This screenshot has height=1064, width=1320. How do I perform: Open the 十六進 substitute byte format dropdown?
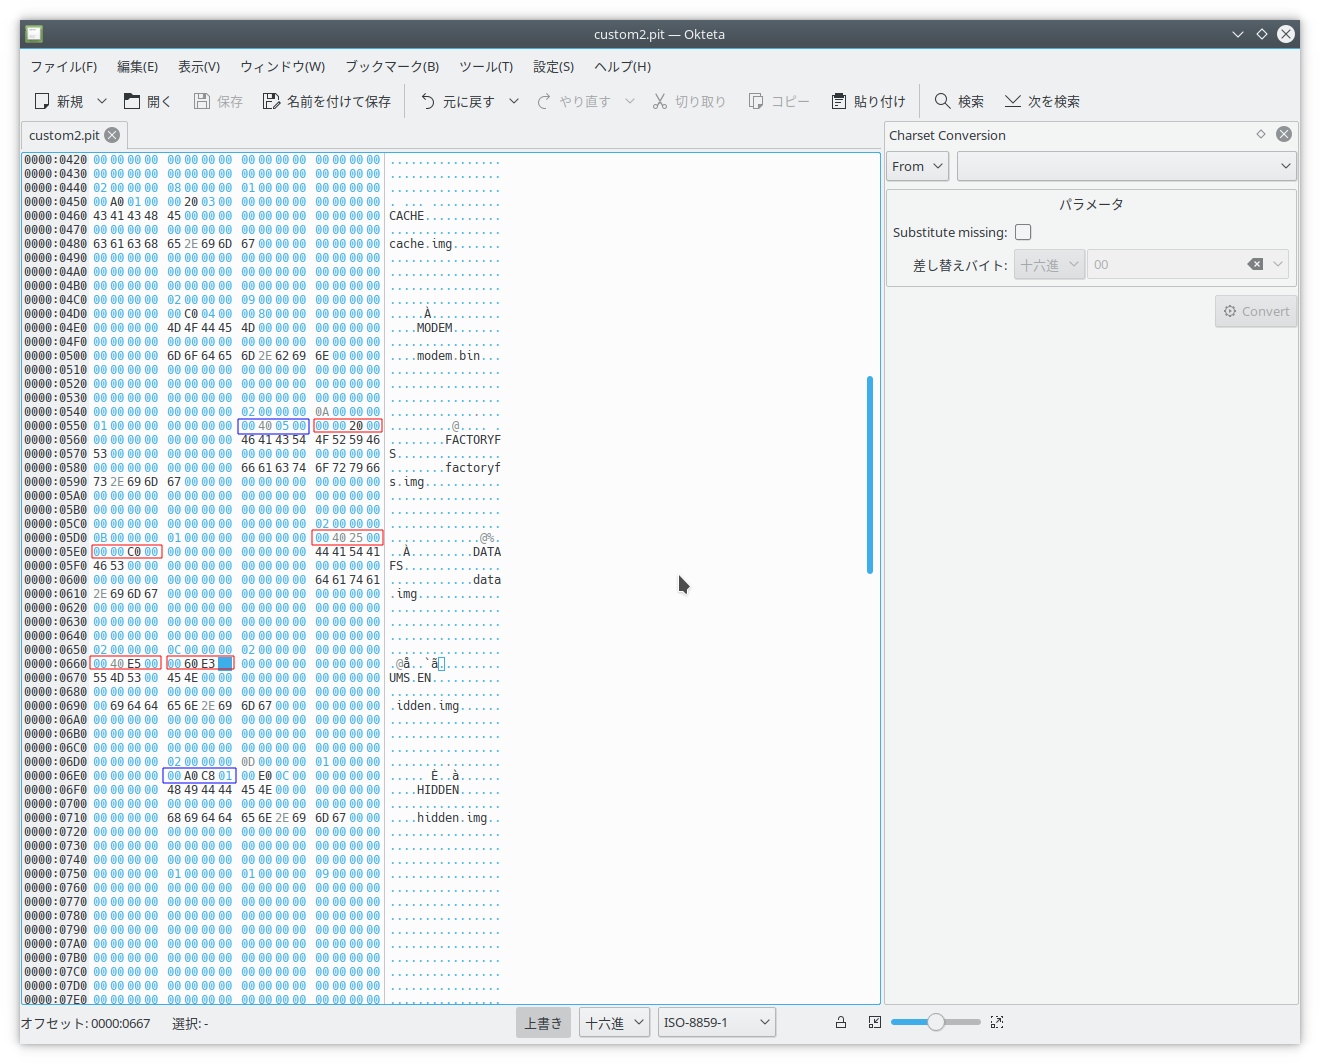(x=1049, y=264)
